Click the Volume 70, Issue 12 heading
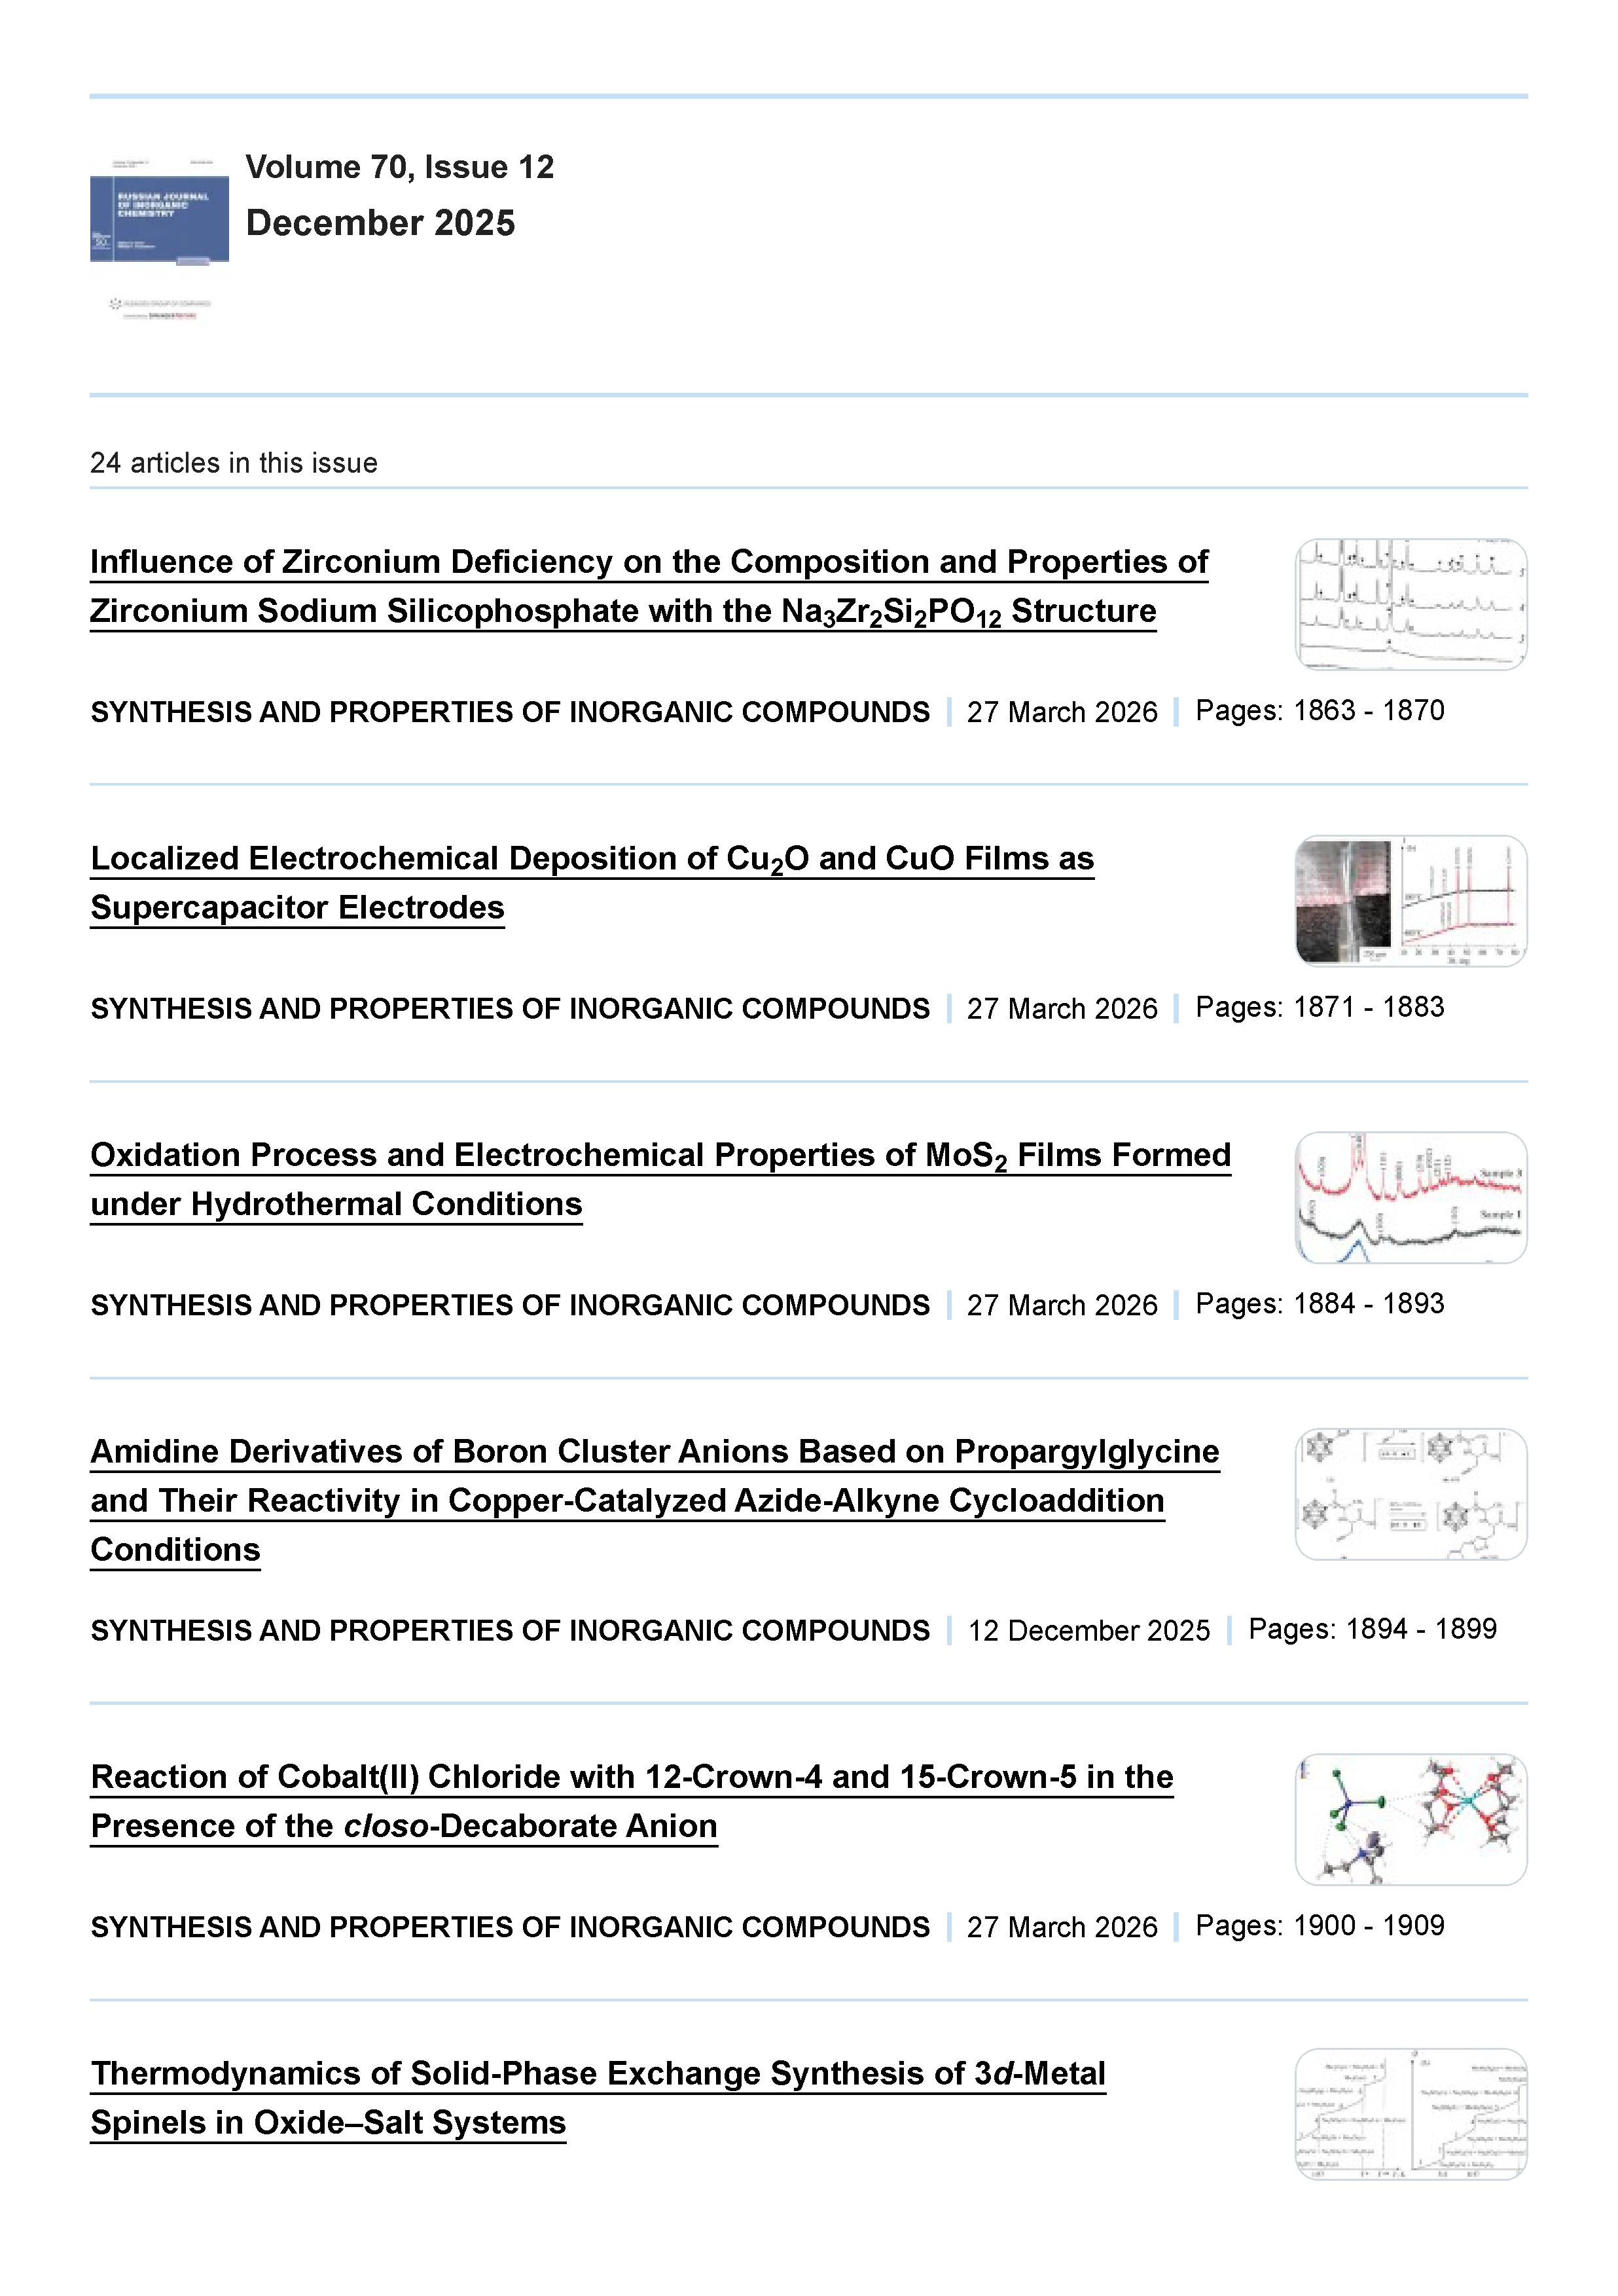Viewport: 1618px width, 2296px height. [x=400, y=167]
